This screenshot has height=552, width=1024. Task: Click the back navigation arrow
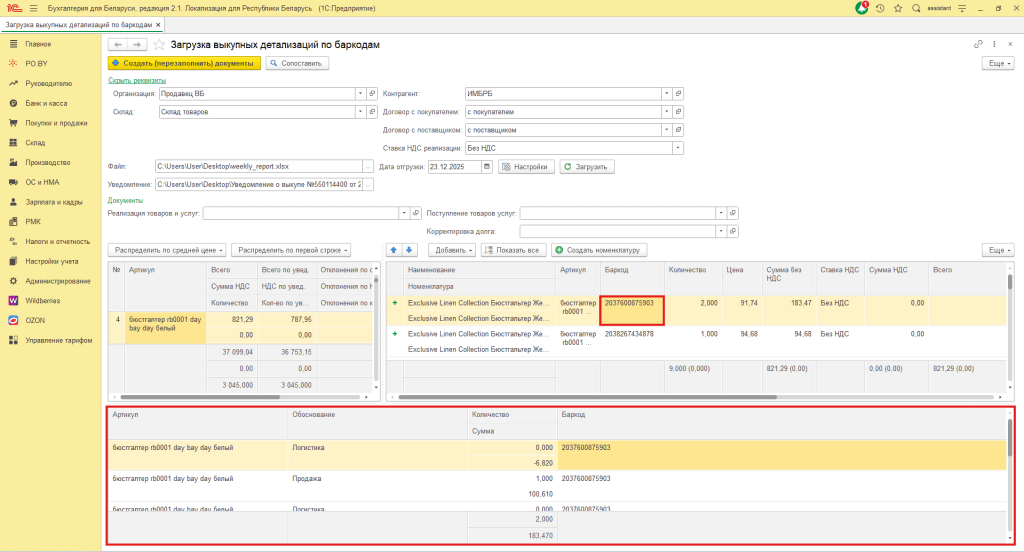117,45
